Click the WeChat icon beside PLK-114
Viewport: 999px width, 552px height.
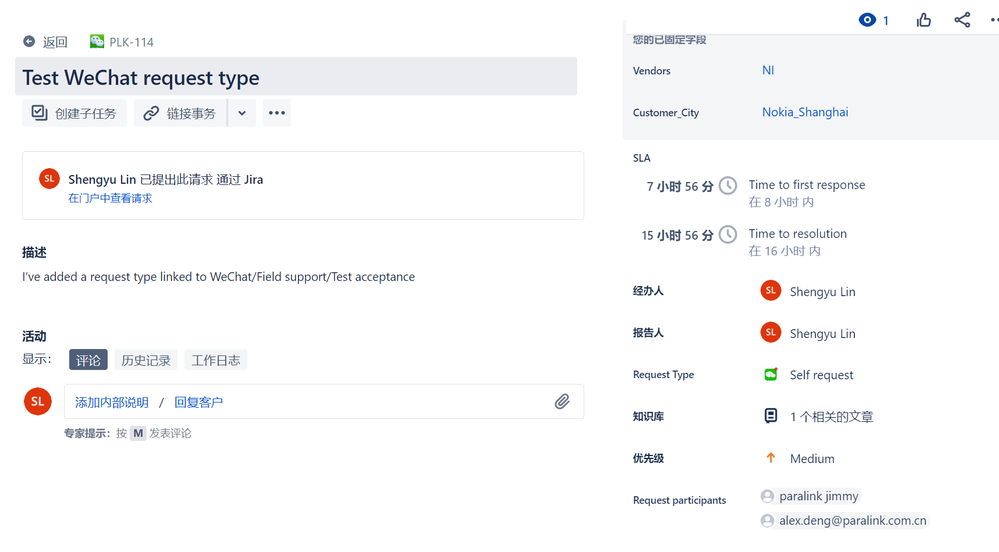tap(97, 41)
